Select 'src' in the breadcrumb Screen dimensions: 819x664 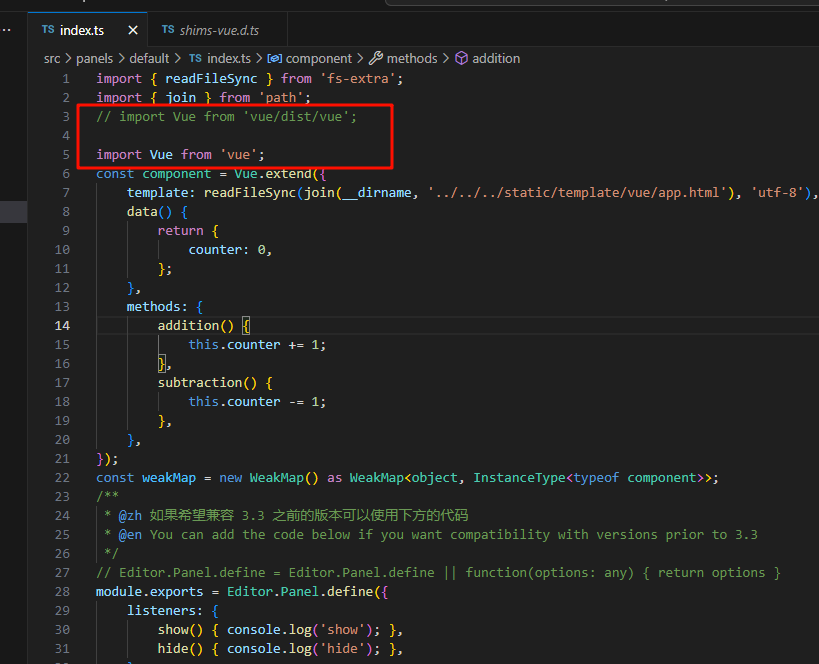52,59
